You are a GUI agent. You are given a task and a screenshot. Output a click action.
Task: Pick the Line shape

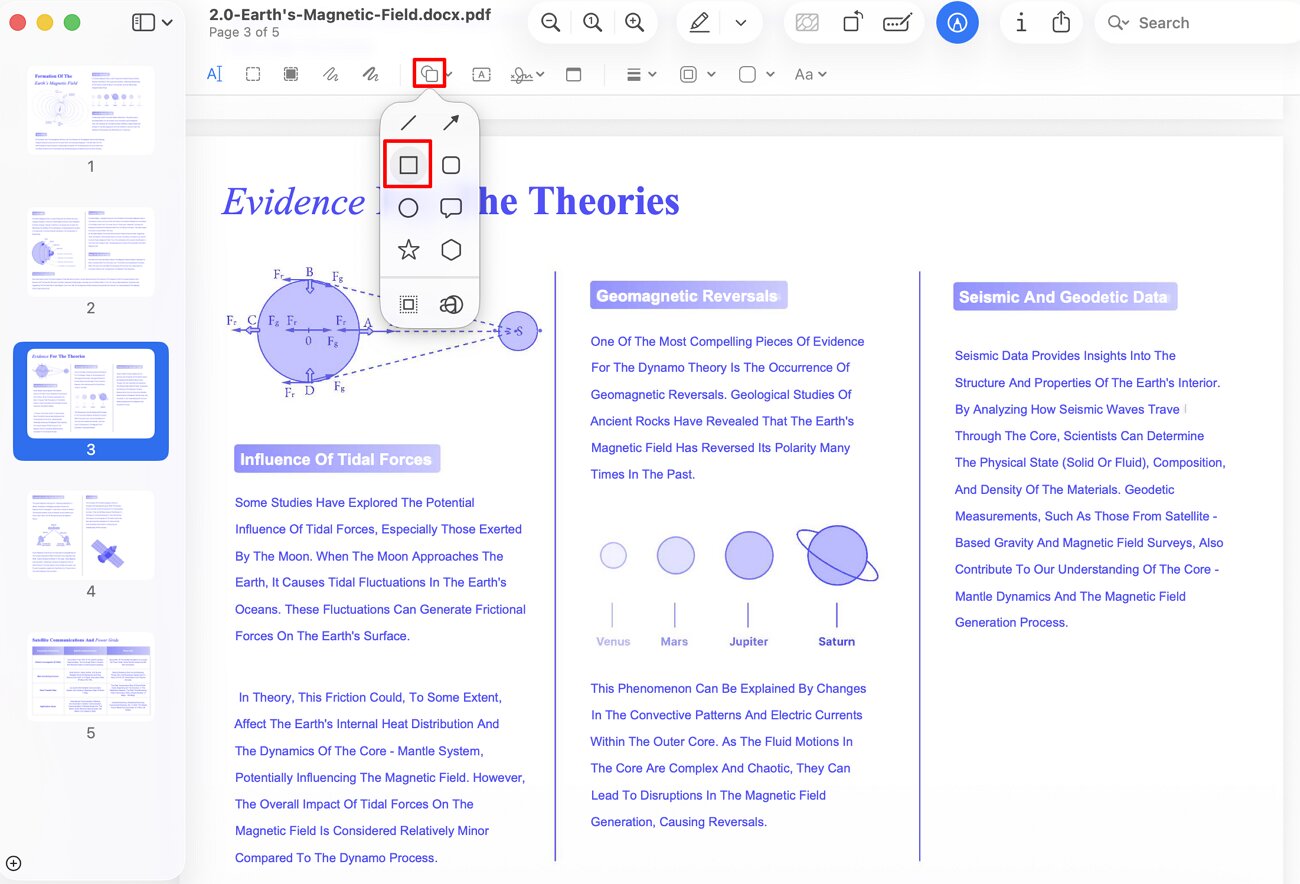408,123
